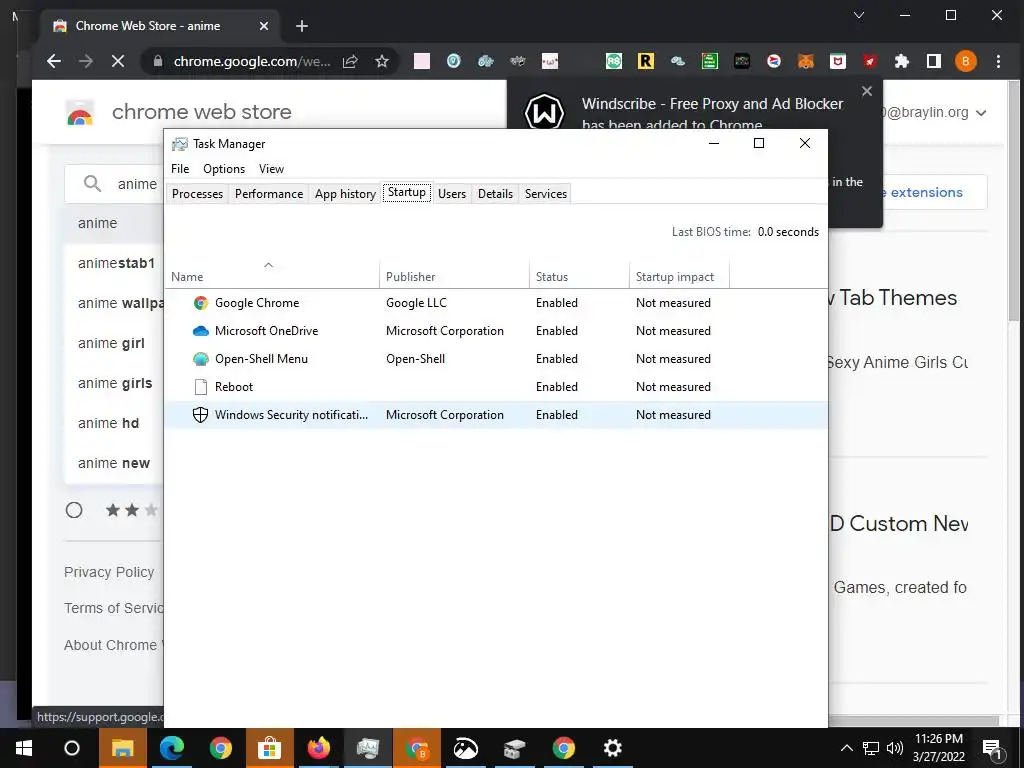This screenshot has width=1024, height=768.
Task: Open Firefox from the taskbar
Action: point(319,748)
